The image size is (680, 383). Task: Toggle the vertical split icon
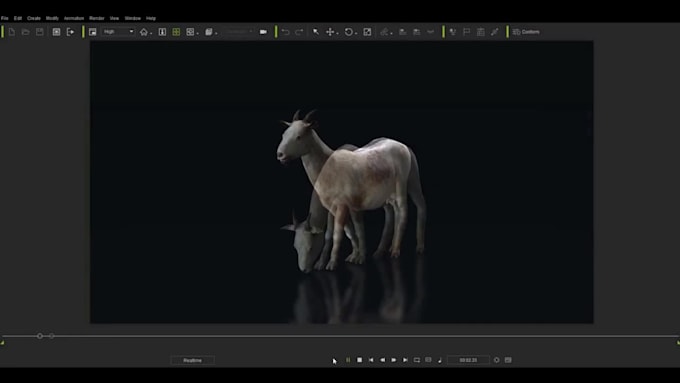coord(162,32)
